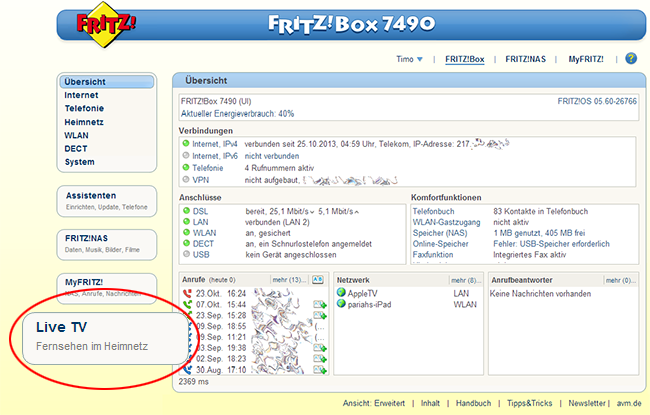This screenshot has width=650, height=415.
Task: Open the Tipps&Tricks footer link
Action: tap(529, 403)
